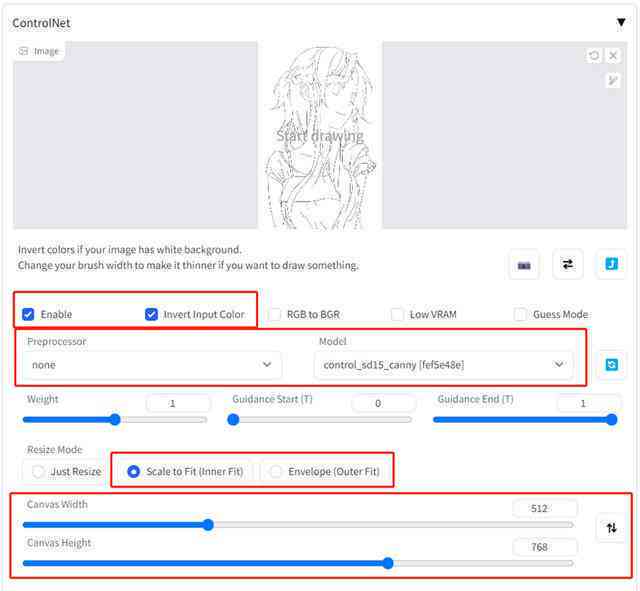Adjust the Weight slider

[115, 420]
